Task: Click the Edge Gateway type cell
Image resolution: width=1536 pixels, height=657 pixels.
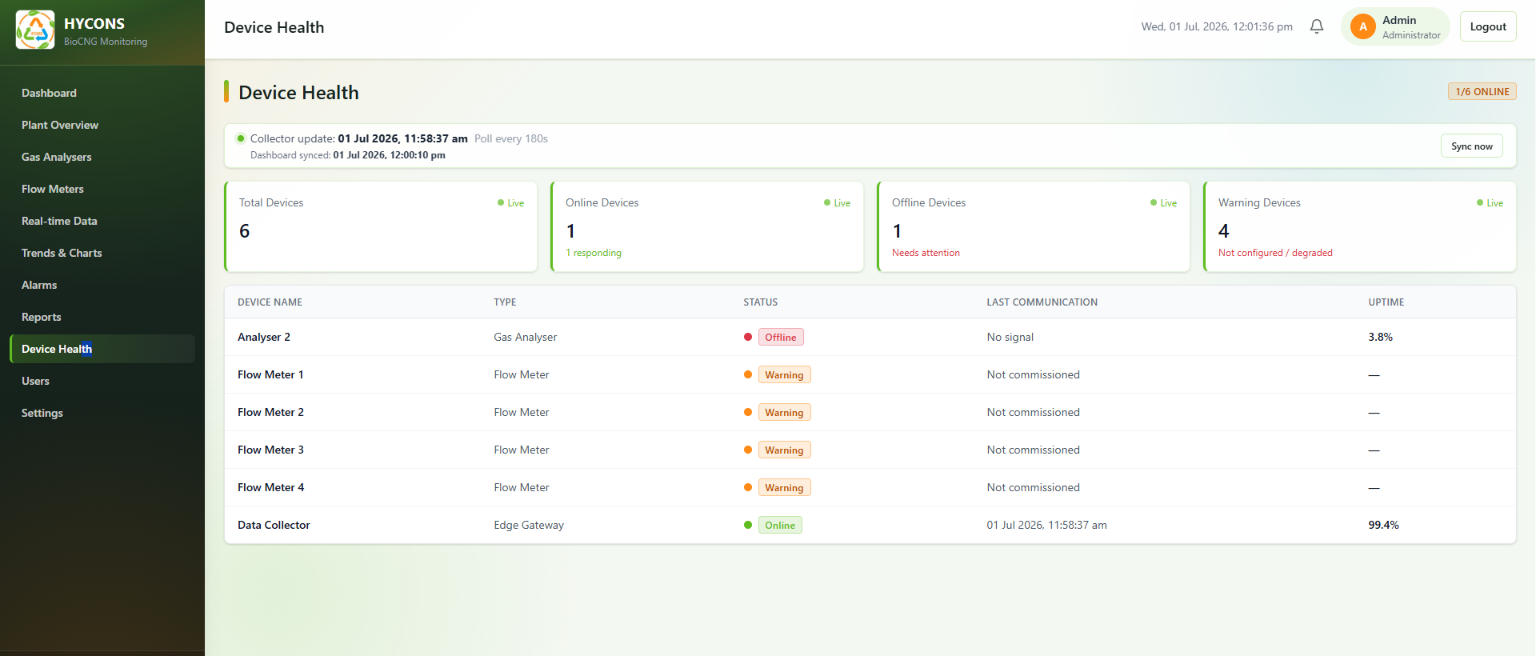Action: click(x=529, y=525)
